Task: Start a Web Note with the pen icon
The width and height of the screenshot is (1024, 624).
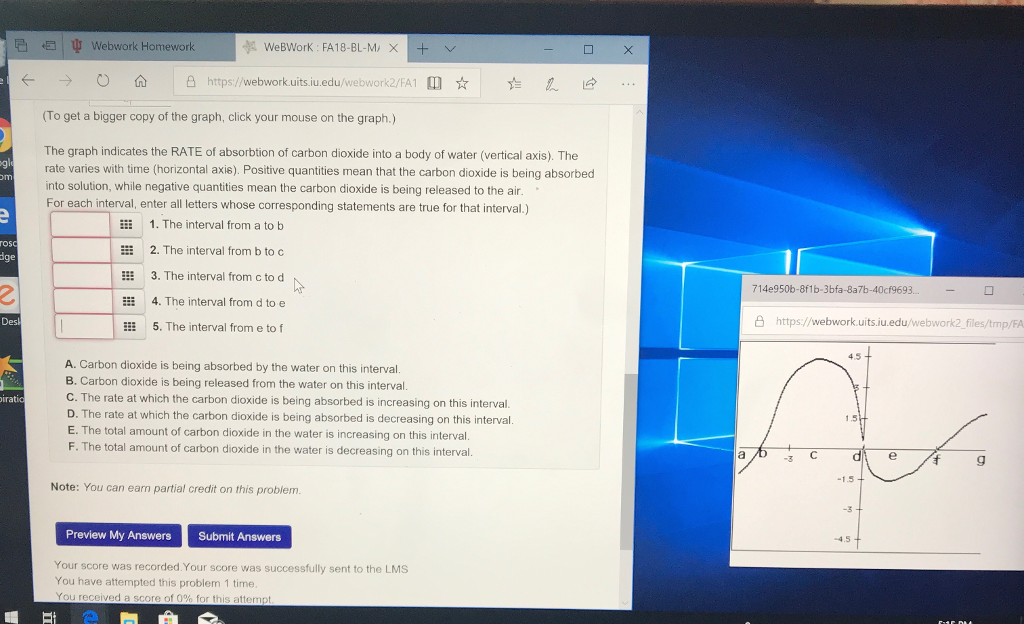Action: coord(551,83)
